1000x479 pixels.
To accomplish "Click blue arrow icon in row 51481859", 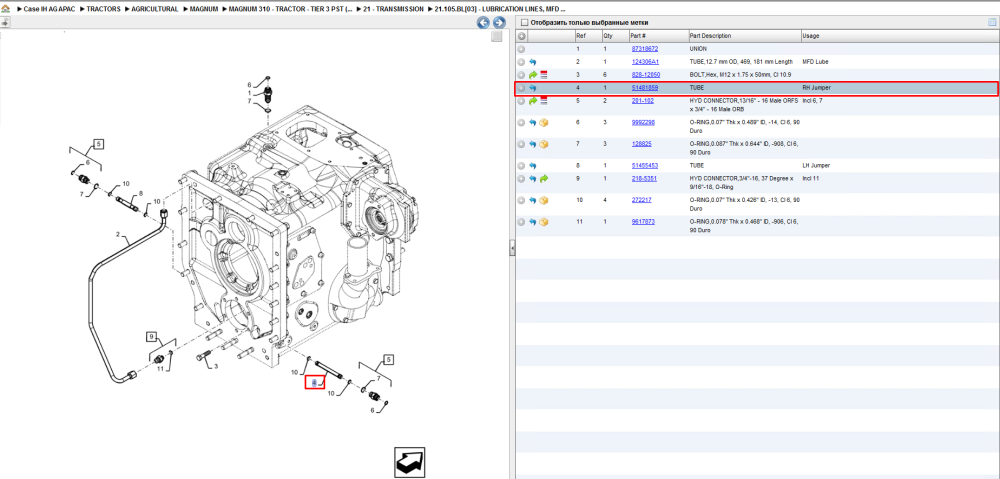I will 533,88.
